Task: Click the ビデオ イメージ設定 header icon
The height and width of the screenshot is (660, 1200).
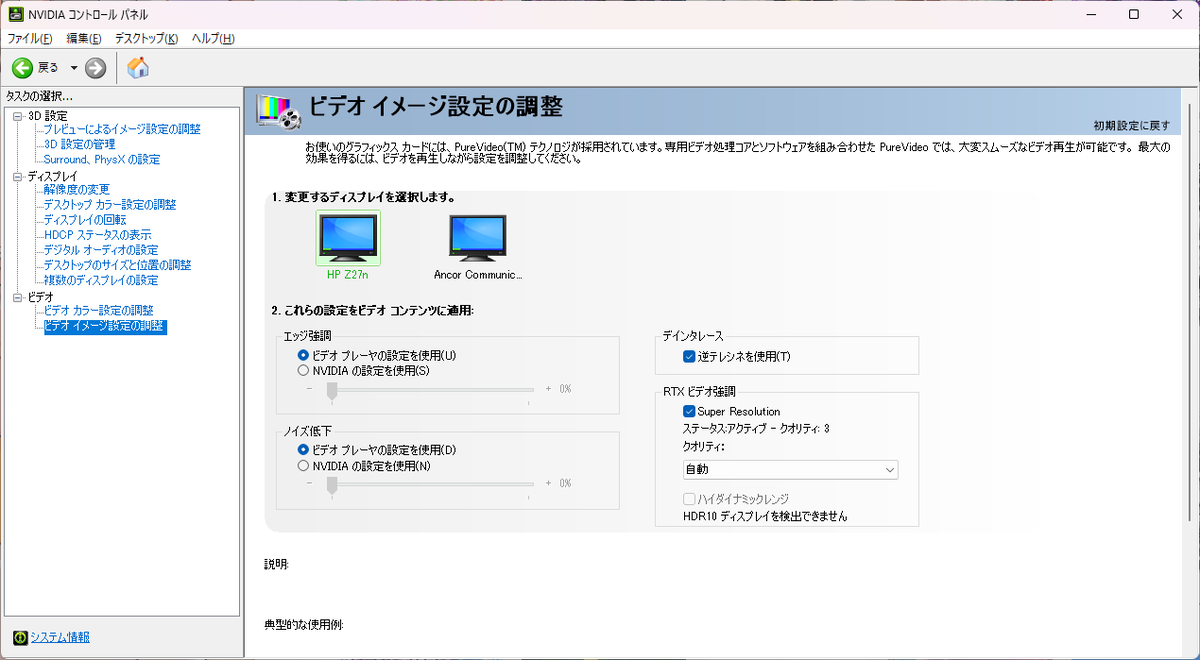Action: (x=279, y=111)
